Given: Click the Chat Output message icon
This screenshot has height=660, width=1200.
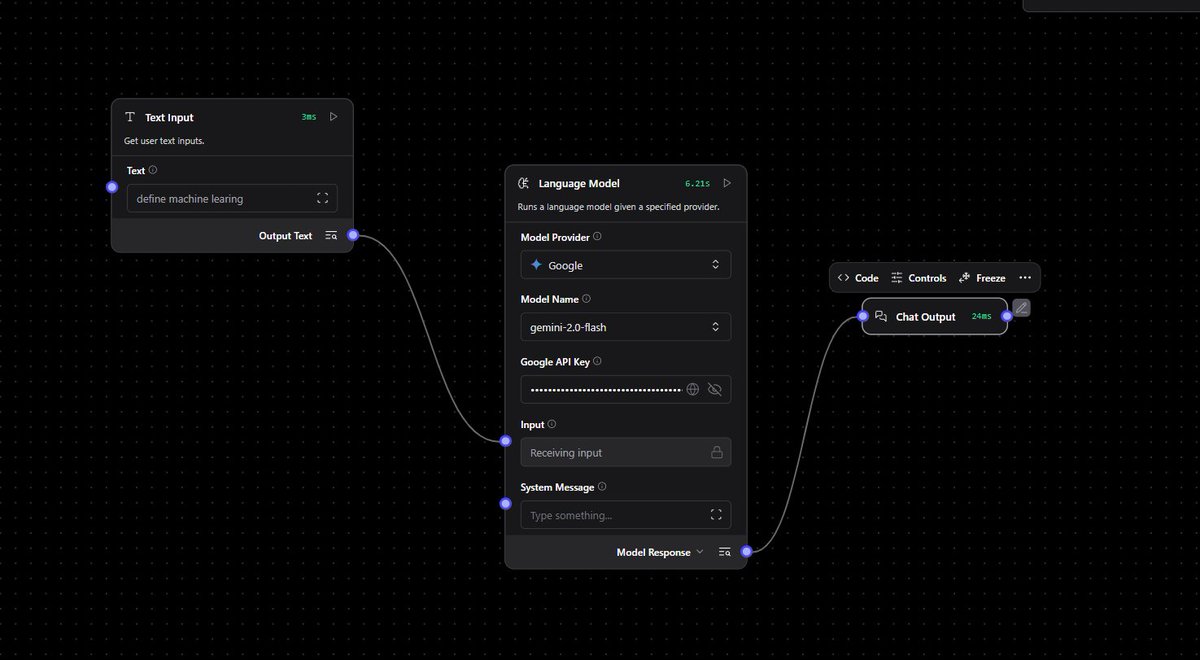Looking at the screenshot, I should [x=881, y=316].
